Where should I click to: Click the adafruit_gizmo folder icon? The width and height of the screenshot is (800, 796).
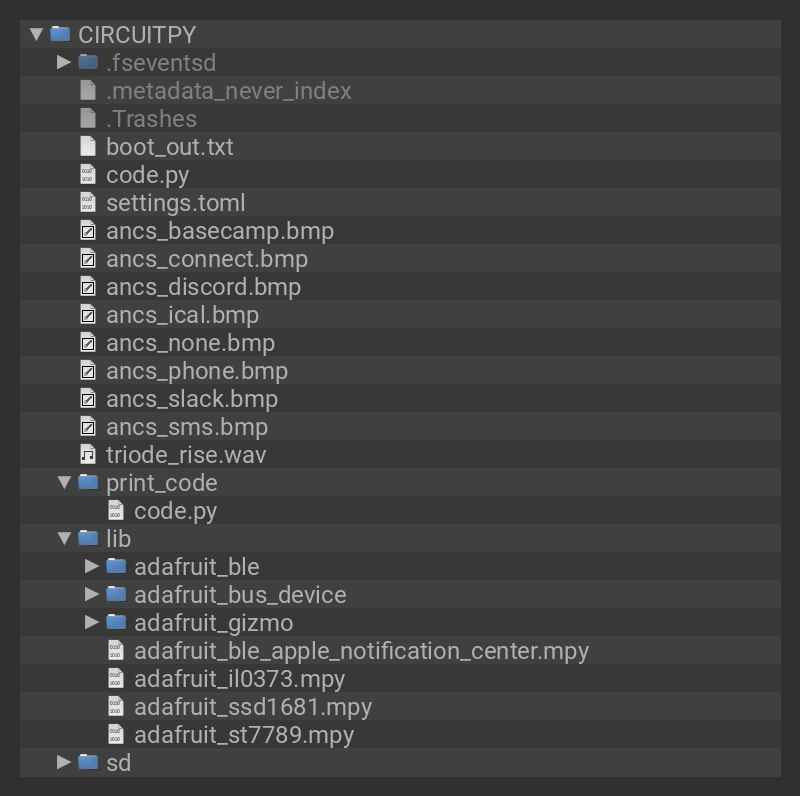pos(116,622)
